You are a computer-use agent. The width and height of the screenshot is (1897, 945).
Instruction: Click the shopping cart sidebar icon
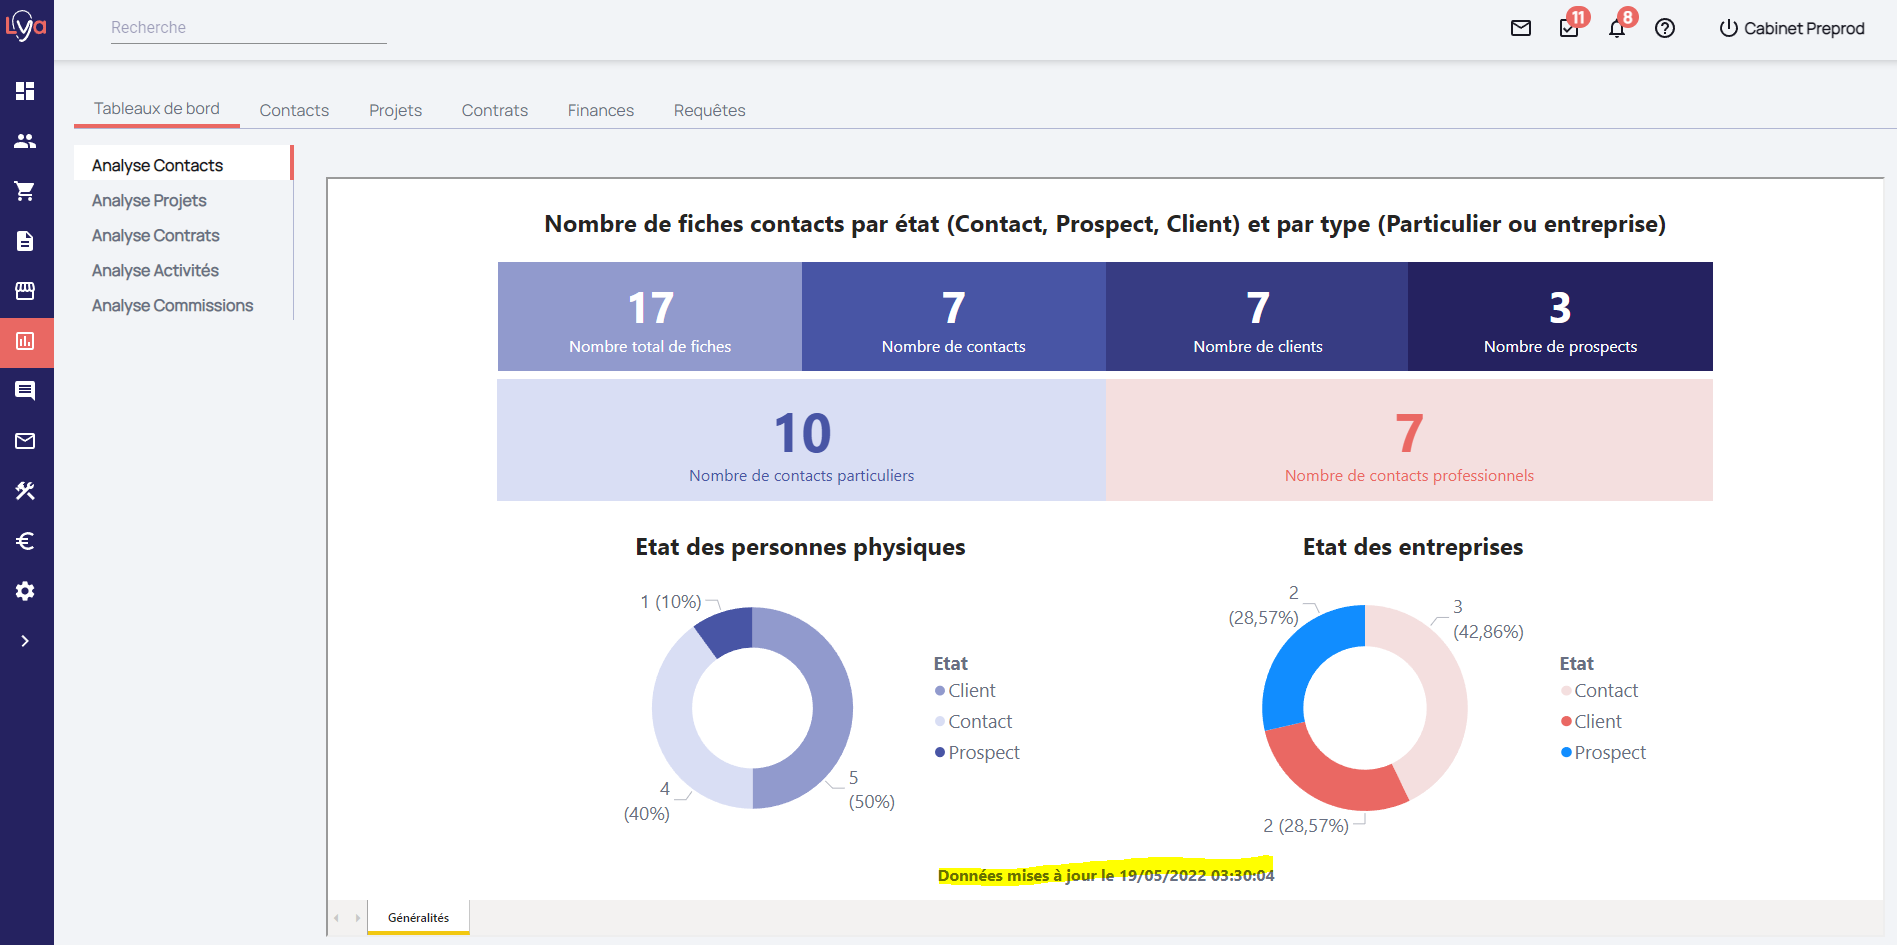point(25,191)
